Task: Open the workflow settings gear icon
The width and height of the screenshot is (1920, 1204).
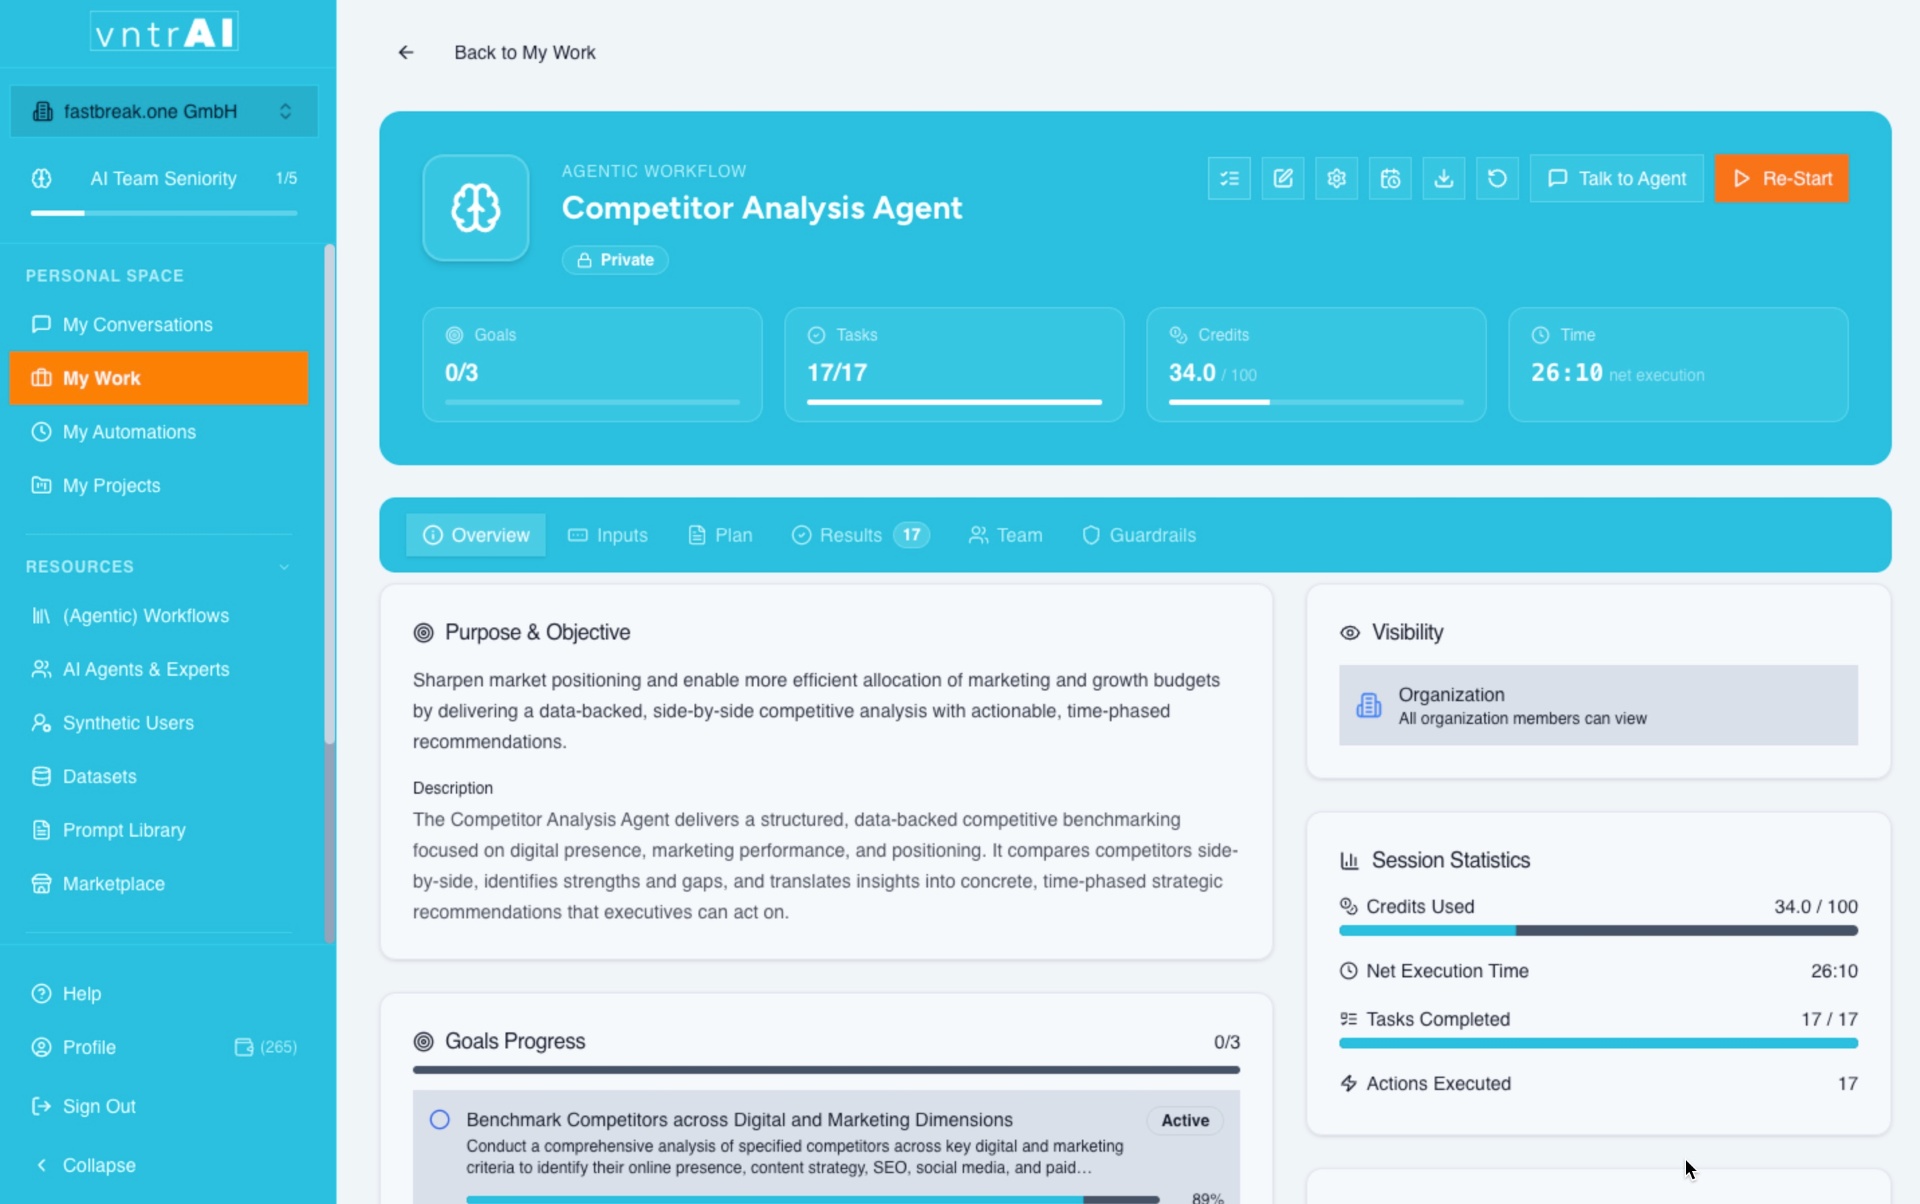Action: click(x=1336, y=179)
